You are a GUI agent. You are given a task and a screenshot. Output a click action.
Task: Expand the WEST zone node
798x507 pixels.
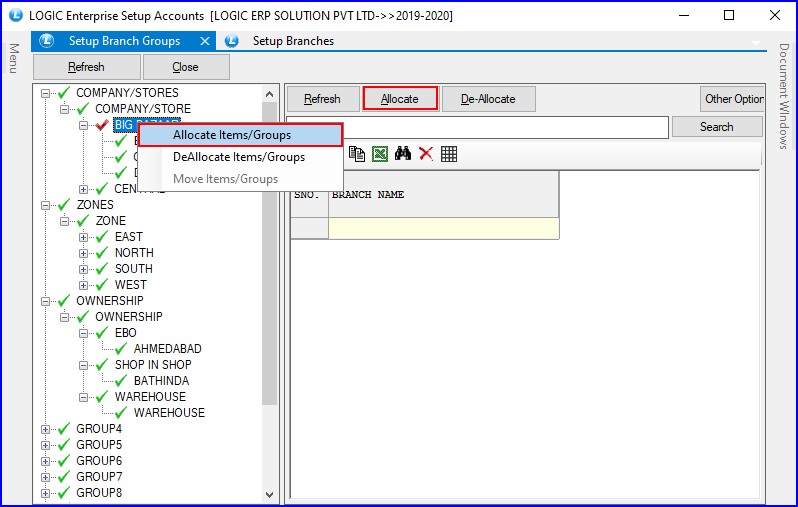[x=83, y=285]
